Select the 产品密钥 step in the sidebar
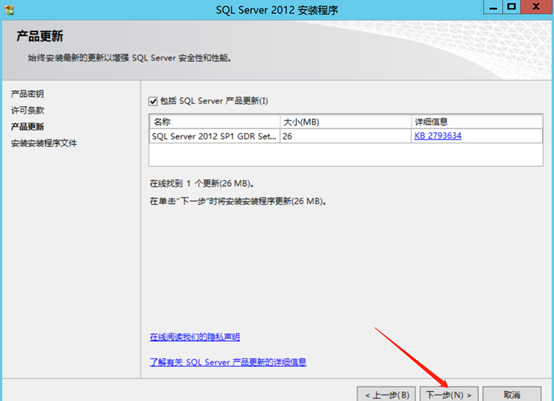The height and width of the screenshot is (401, 554). pos(28,94)
